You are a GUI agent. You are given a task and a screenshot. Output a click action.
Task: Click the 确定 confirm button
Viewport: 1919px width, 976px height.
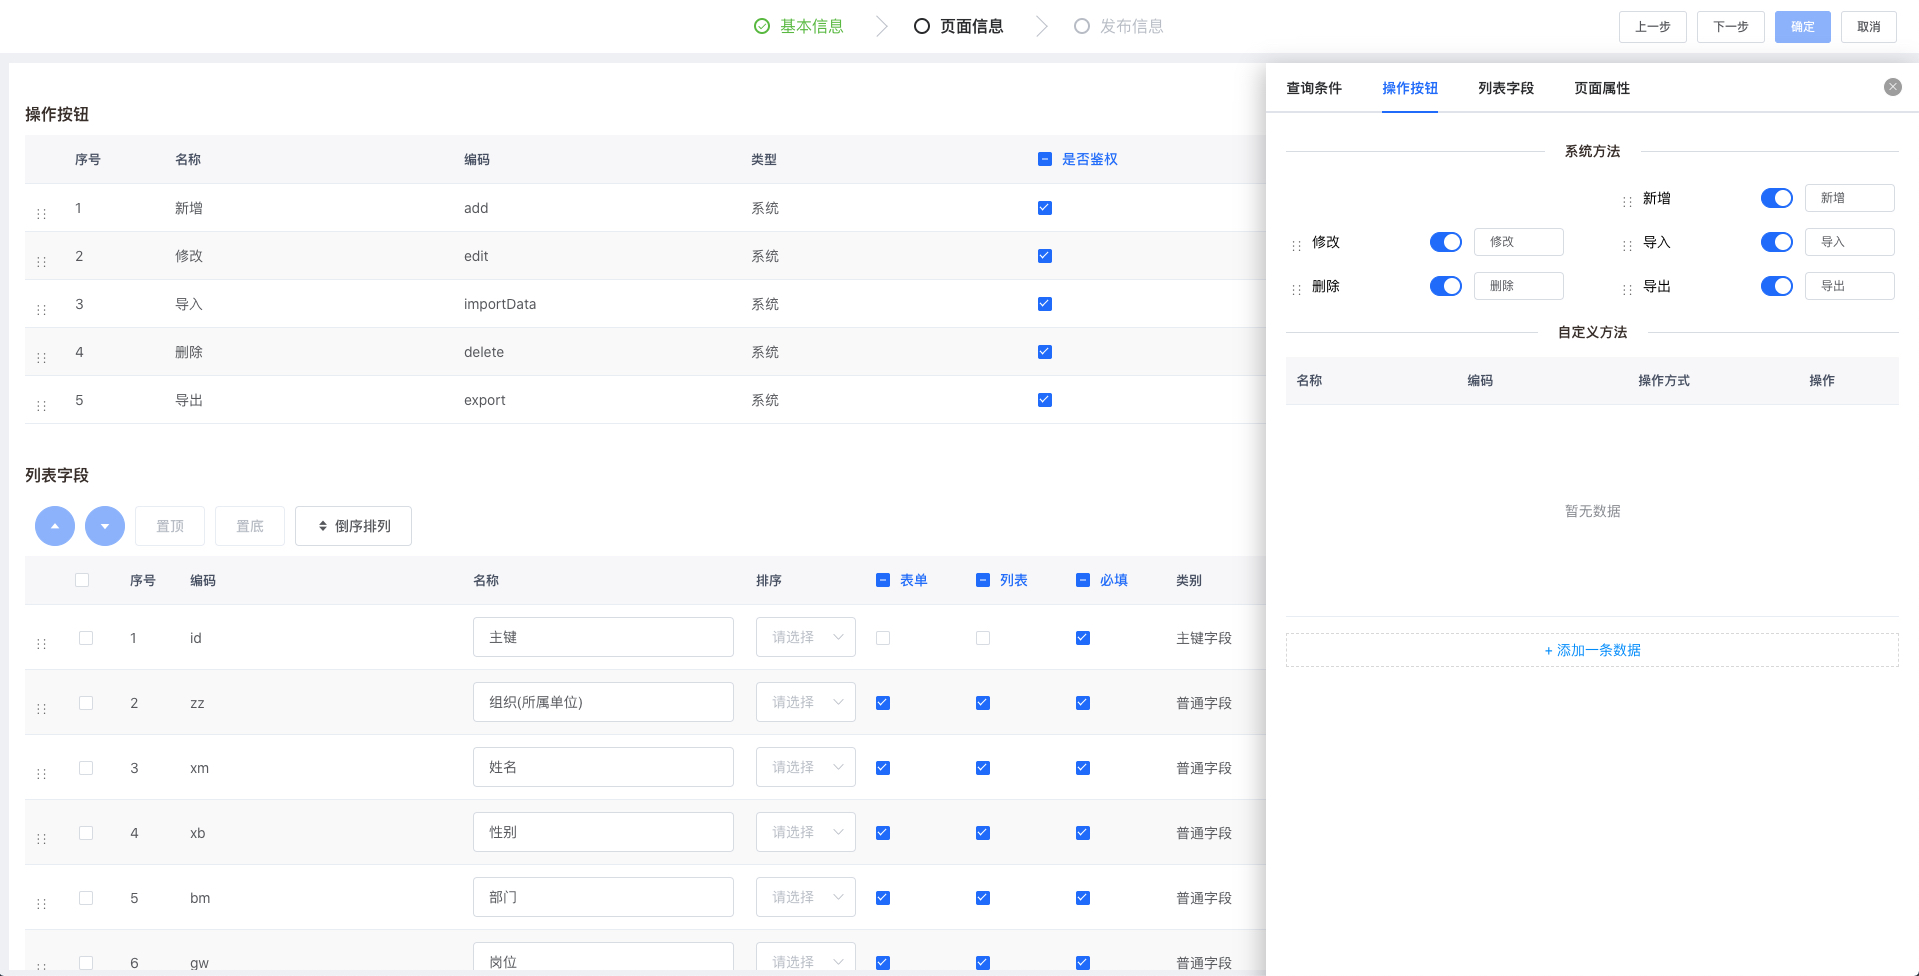click(1803, 27)
